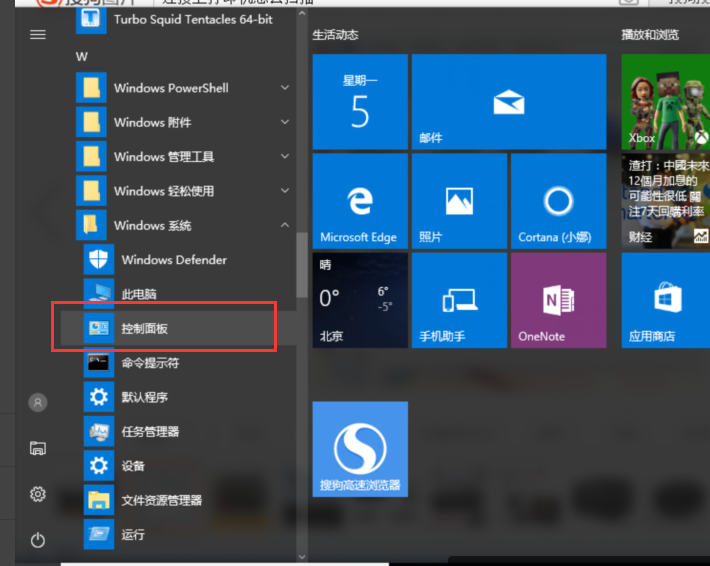The width and height of the screenshot is (710, 566).
Task: Click the user account icon
Action: pyautogui.click(x=38, y=402)
